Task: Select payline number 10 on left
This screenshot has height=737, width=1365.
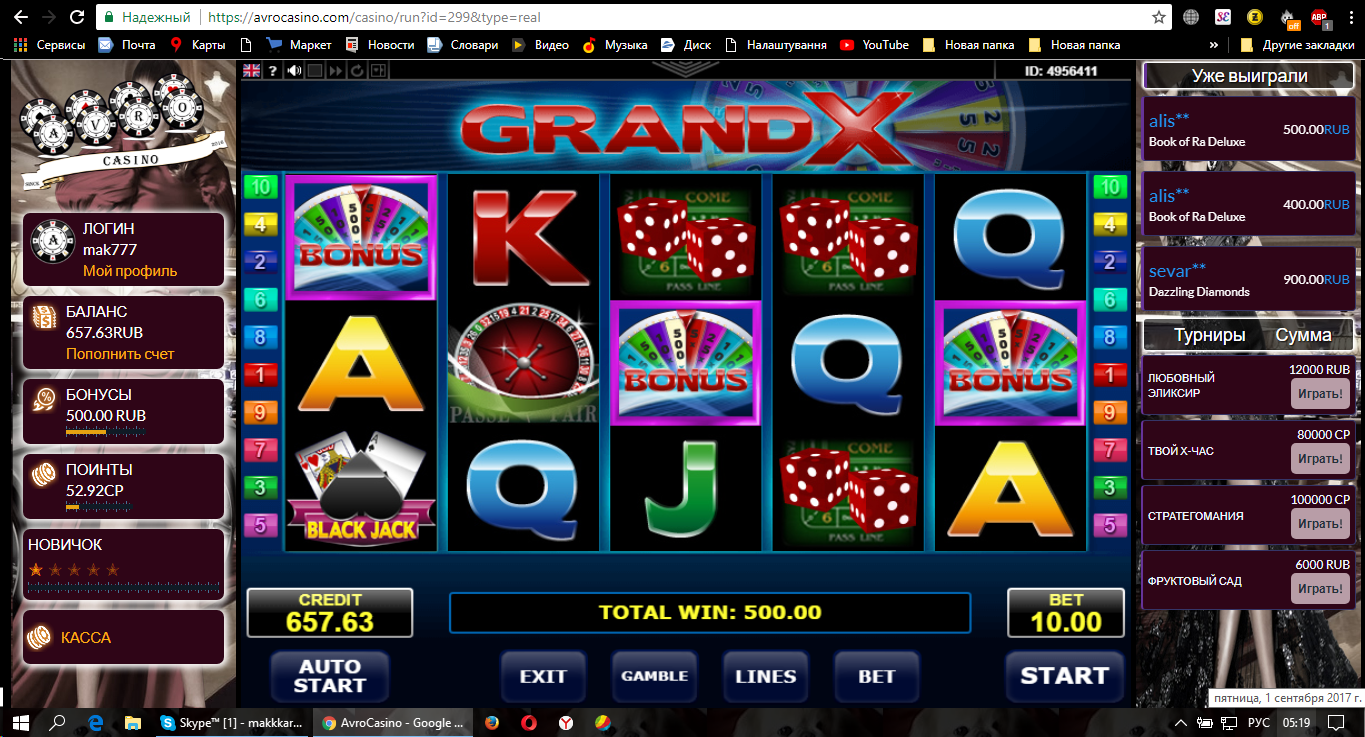Action: [x=260, y=187]
